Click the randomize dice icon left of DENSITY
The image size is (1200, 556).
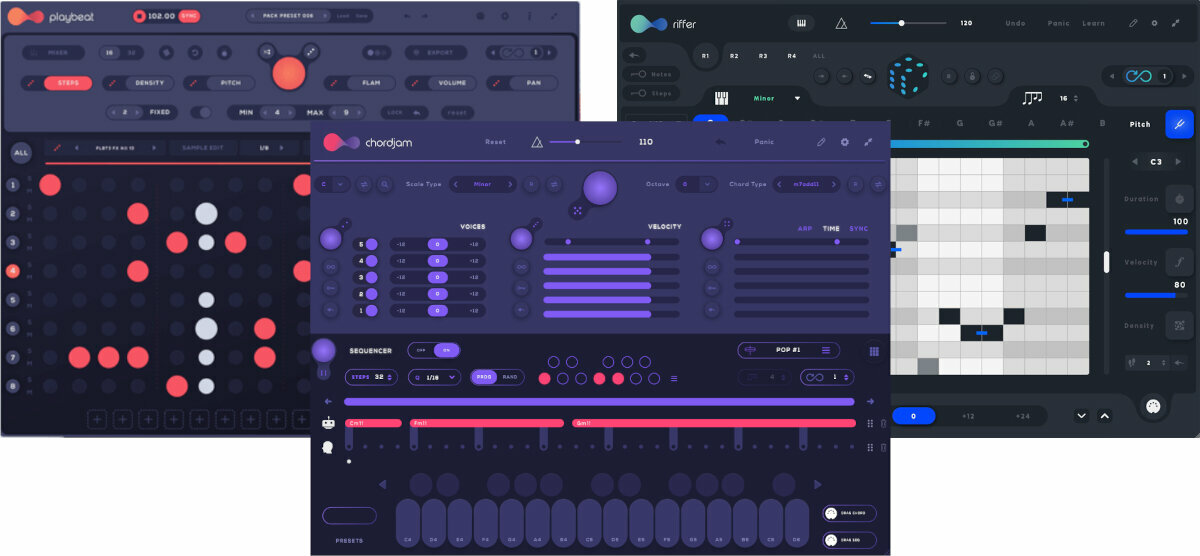coord(112,83)
